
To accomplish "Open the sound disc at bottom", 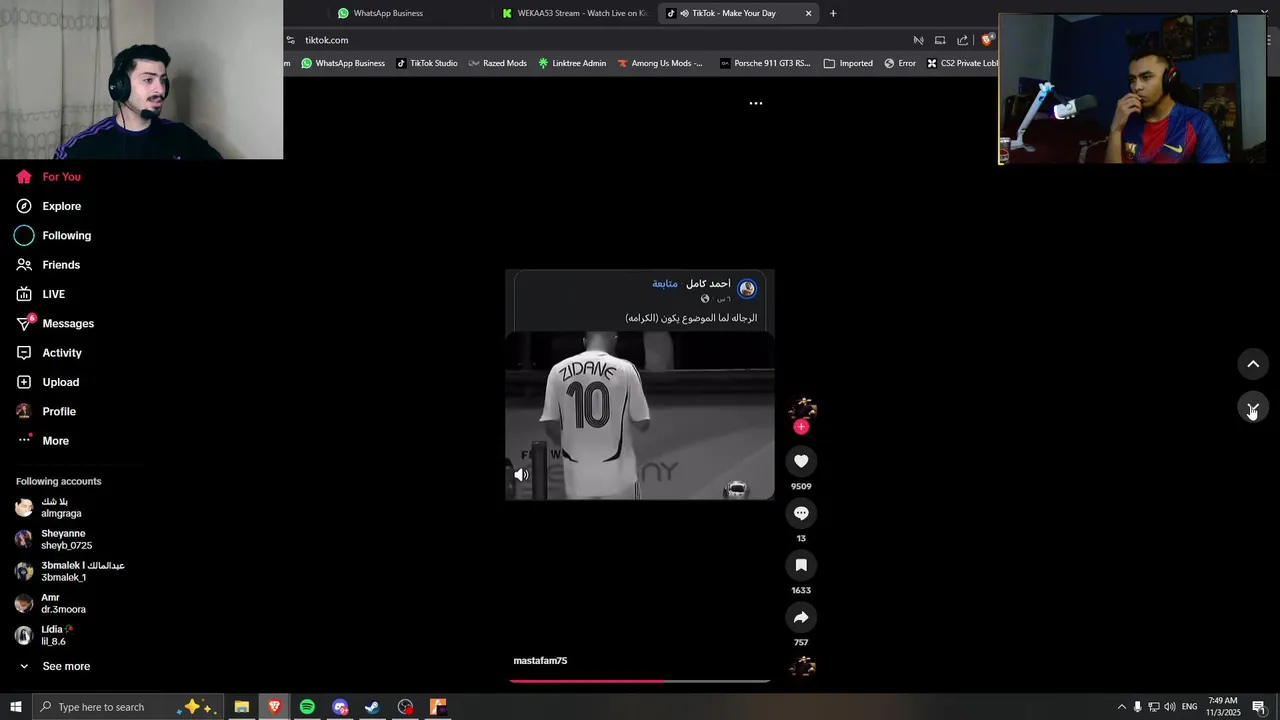I will pos(802,667).
